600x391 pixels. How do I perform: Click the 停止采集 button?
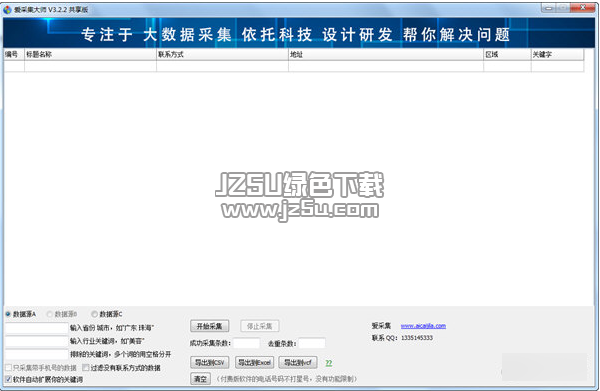[259, 326]
